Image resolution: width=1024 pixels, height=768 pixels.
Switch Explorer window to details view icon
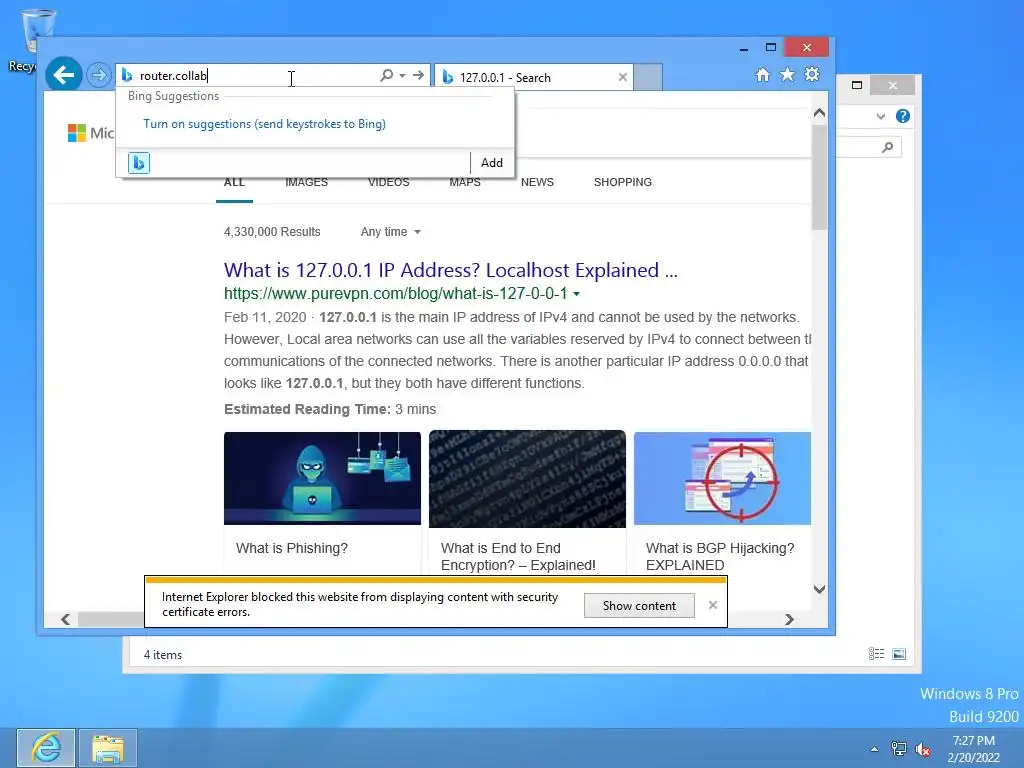[x=876, y=654]
